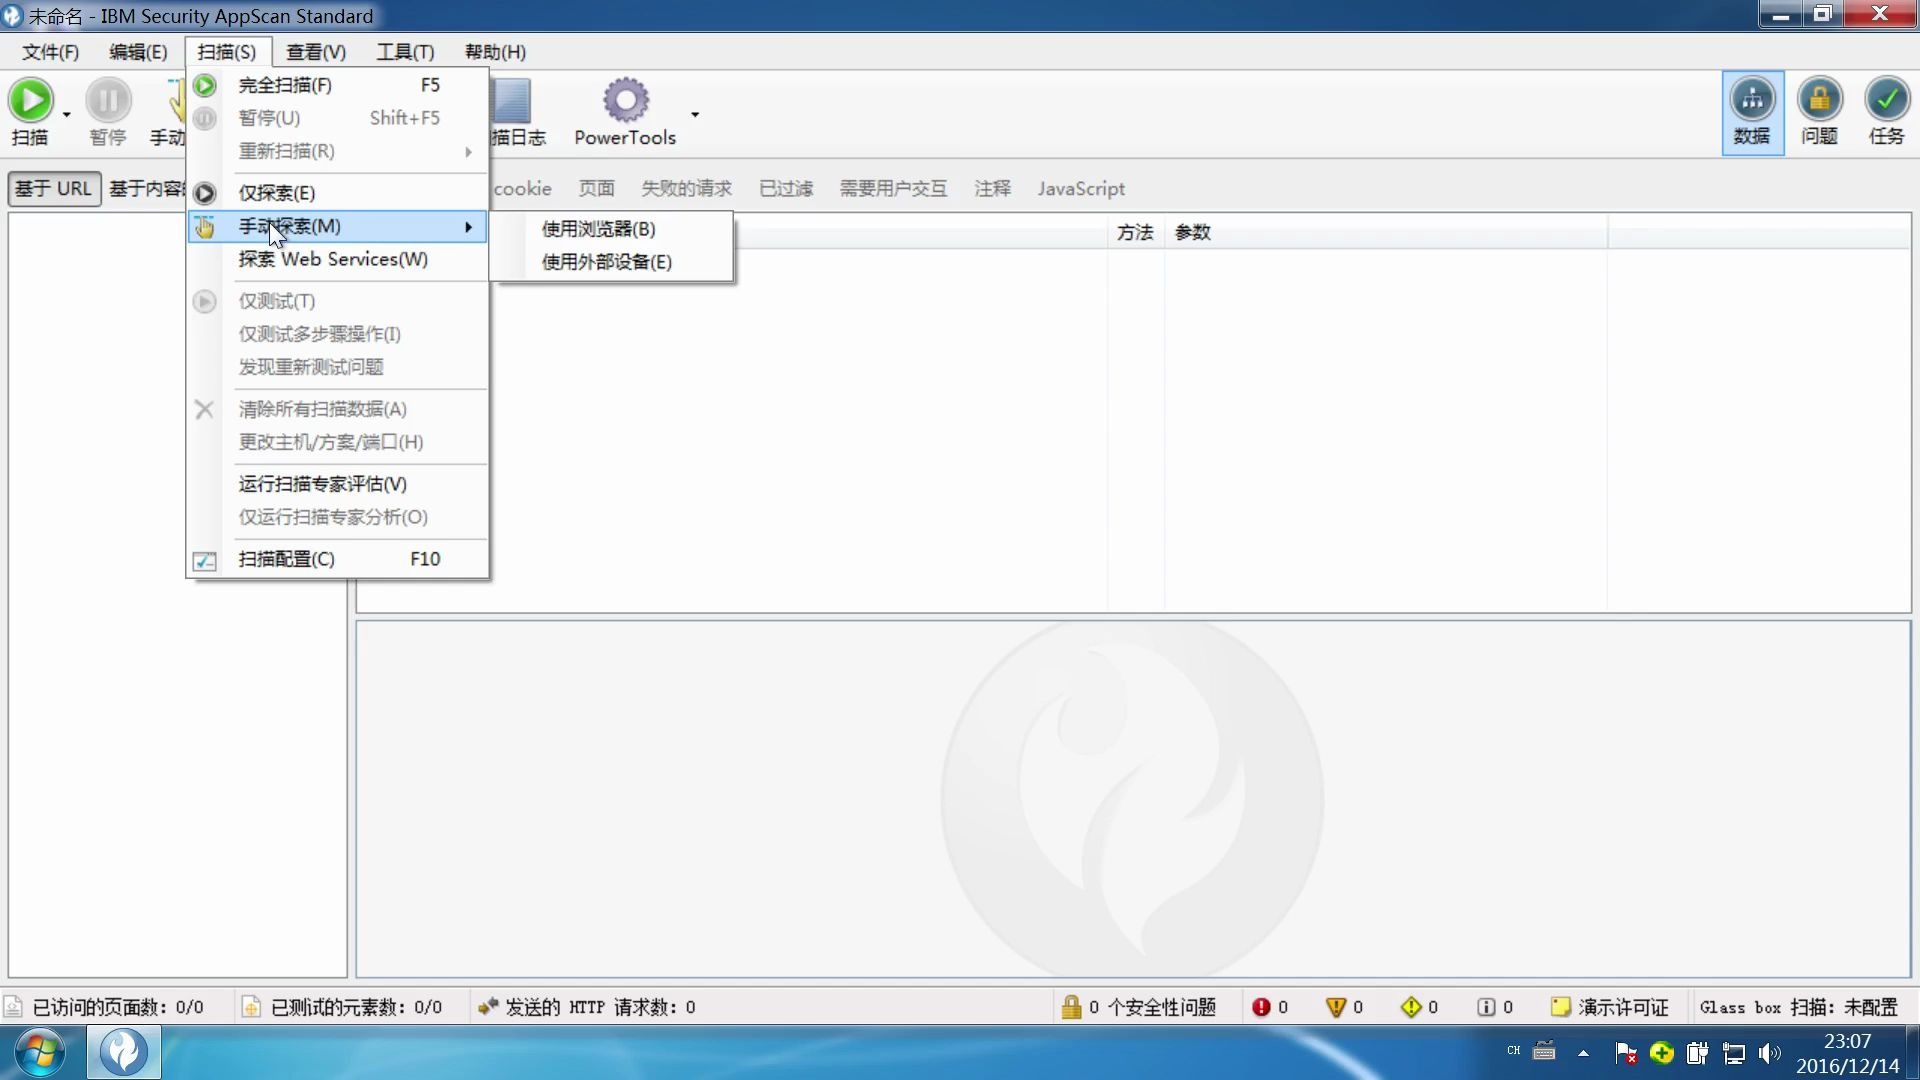1920x1080 pixels.
Task: Click the sent HTTP requests status icon
Action: (488, 1007)
